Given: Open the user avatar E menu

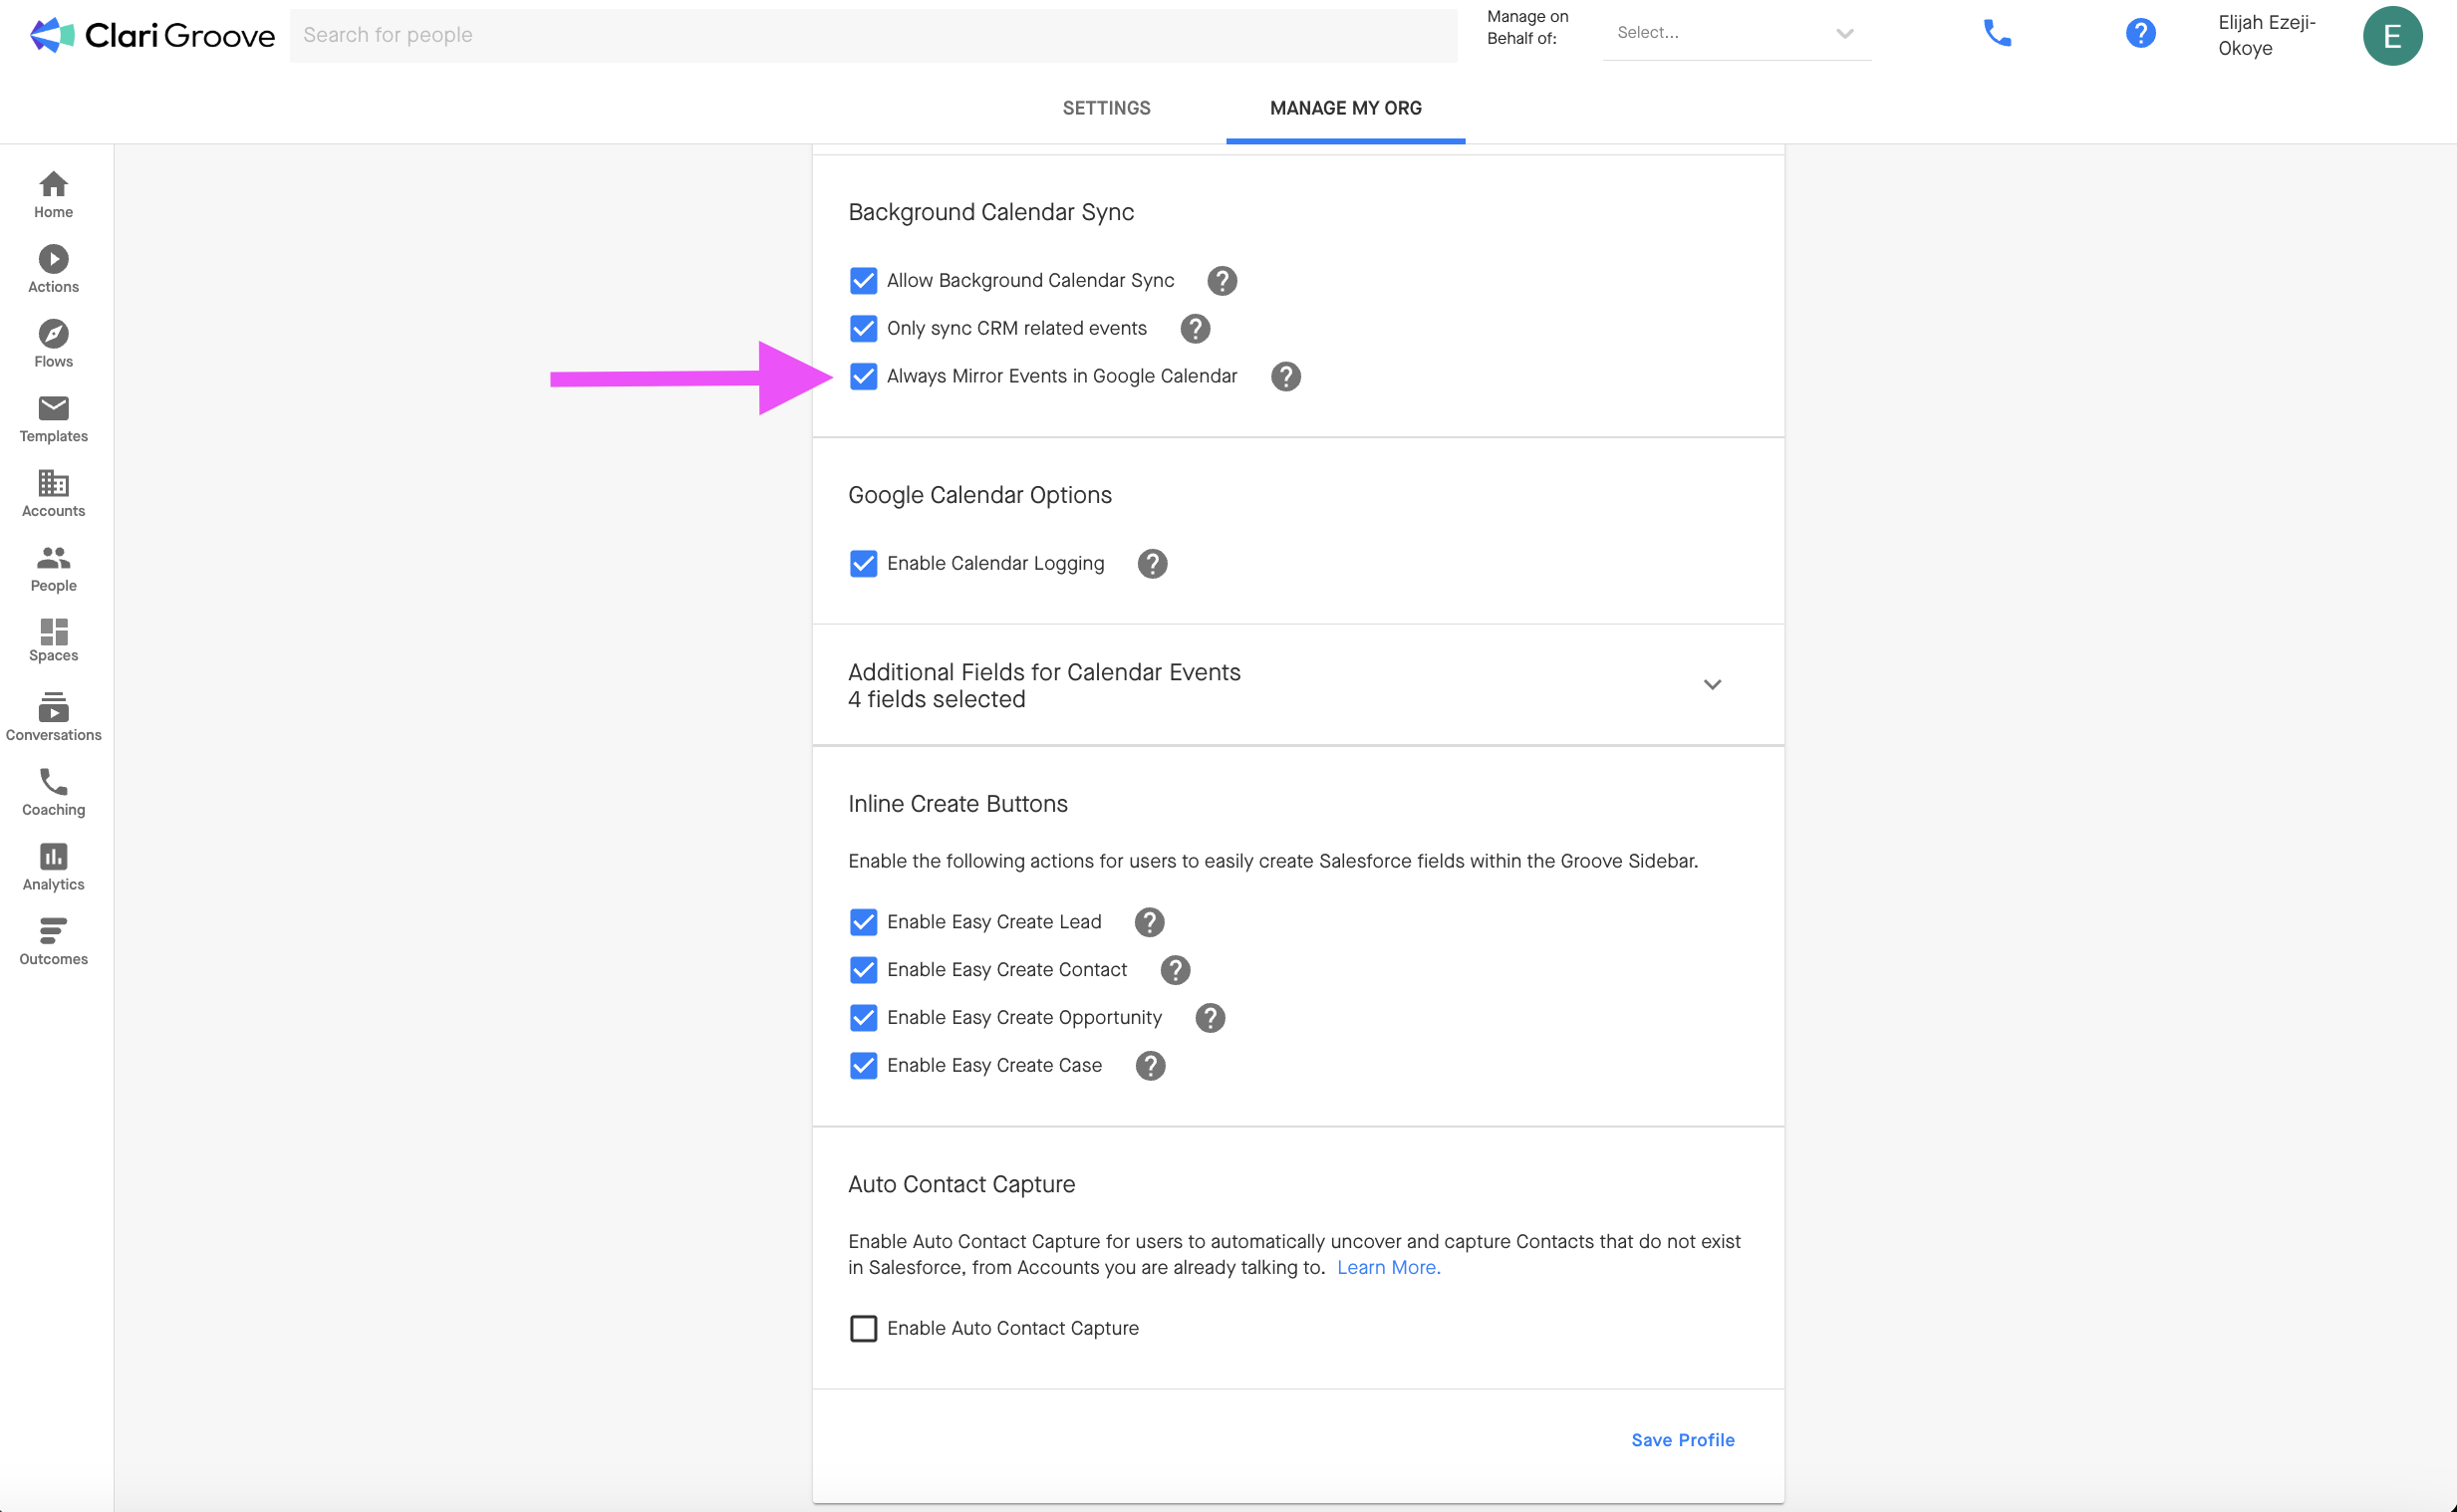Looking at the screenshot, I should (x=2392, y=36).
